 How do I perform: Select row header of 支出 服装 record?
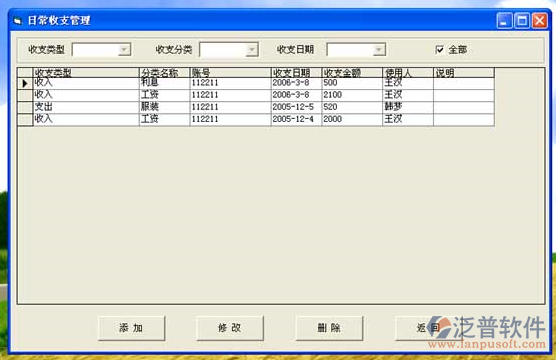click(25, 107)
